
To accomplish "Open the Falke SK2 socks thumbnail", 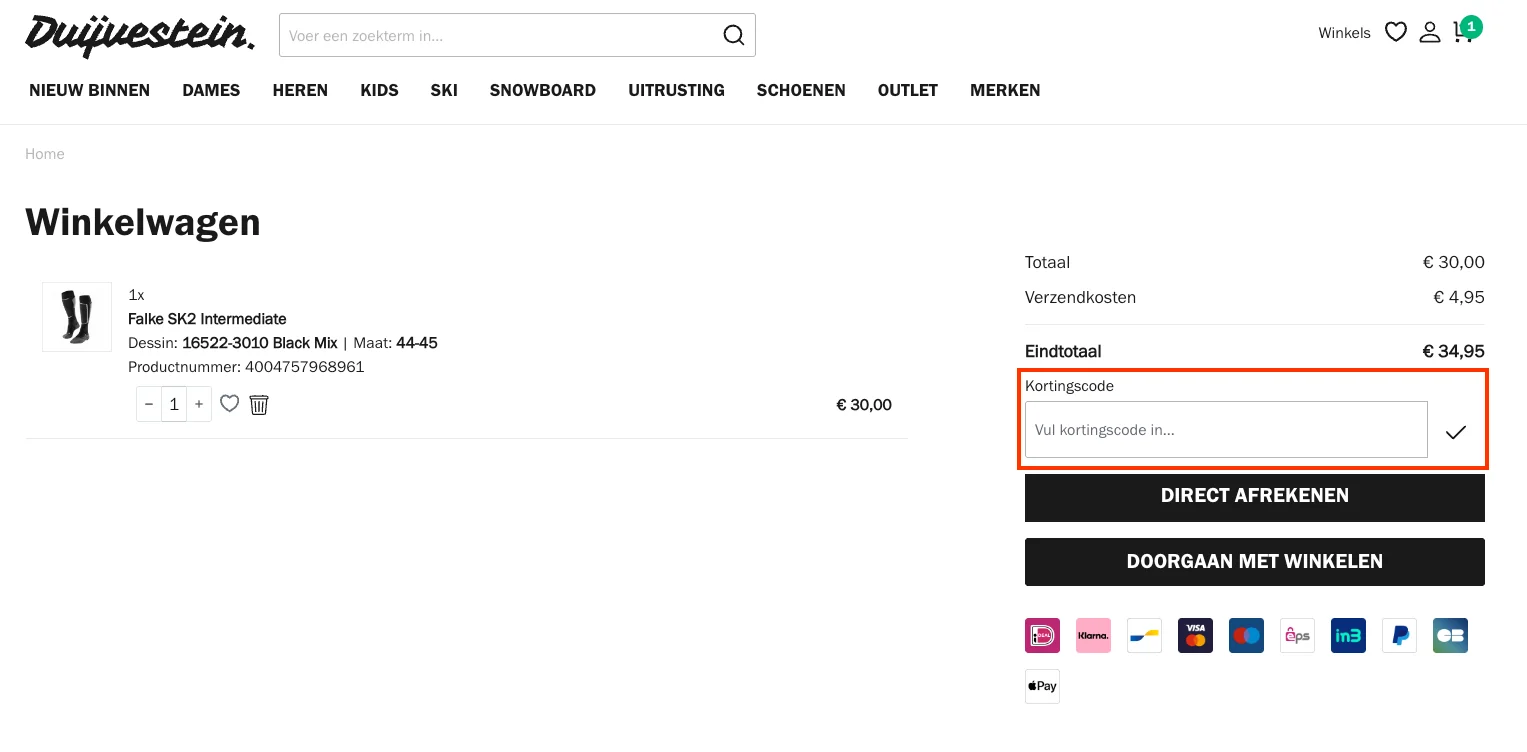I will point(77,317).
